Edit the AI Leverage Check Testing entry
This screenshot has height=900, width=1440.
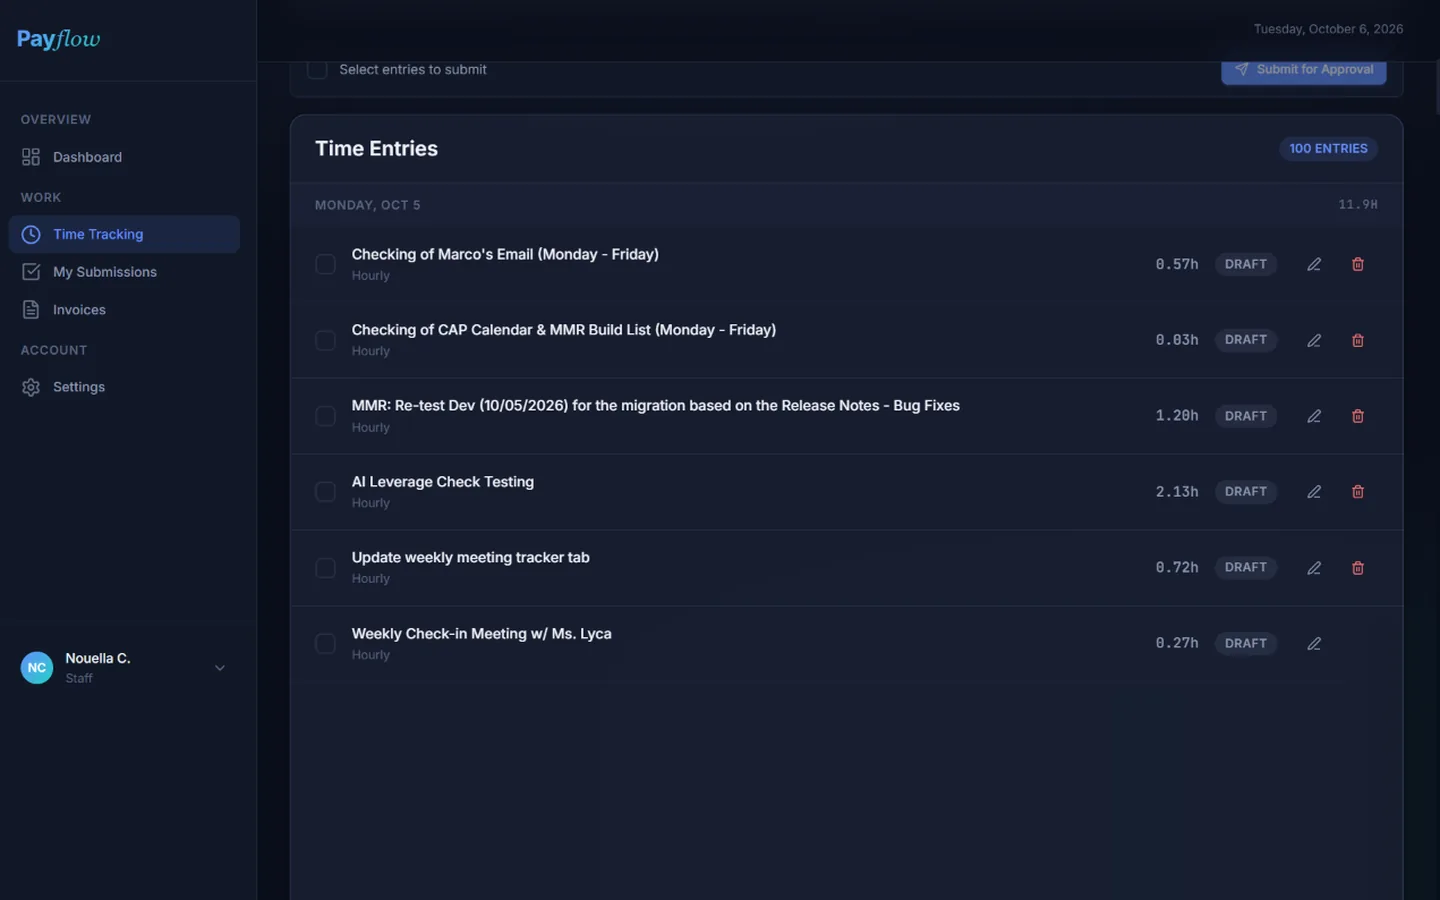(x=1314, y=492)
